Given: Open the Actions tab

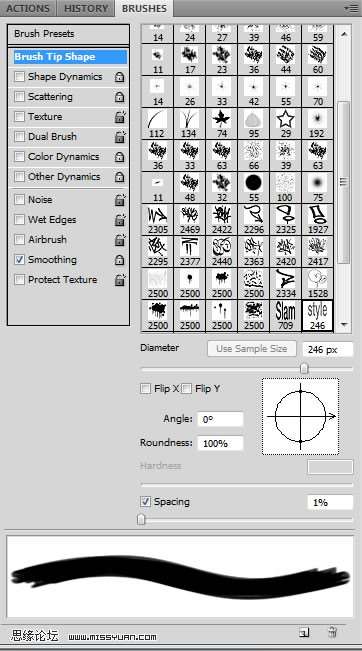Looking at the screenshot, I should [x=28, y=8].
